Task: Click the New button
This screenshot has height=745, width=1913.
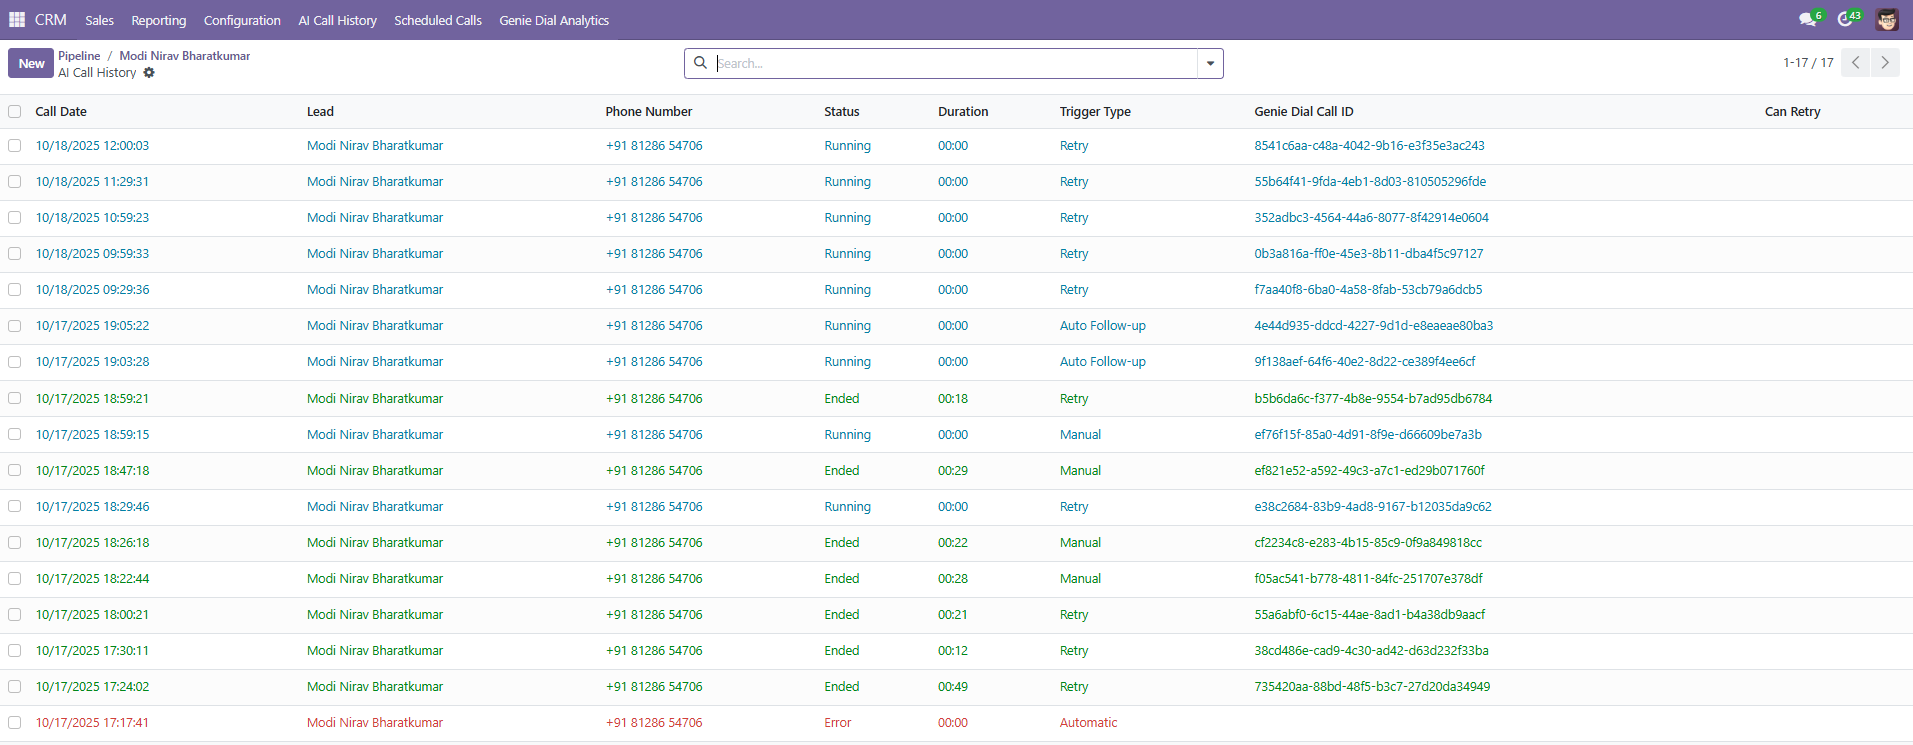Action: tap(31, 63)
